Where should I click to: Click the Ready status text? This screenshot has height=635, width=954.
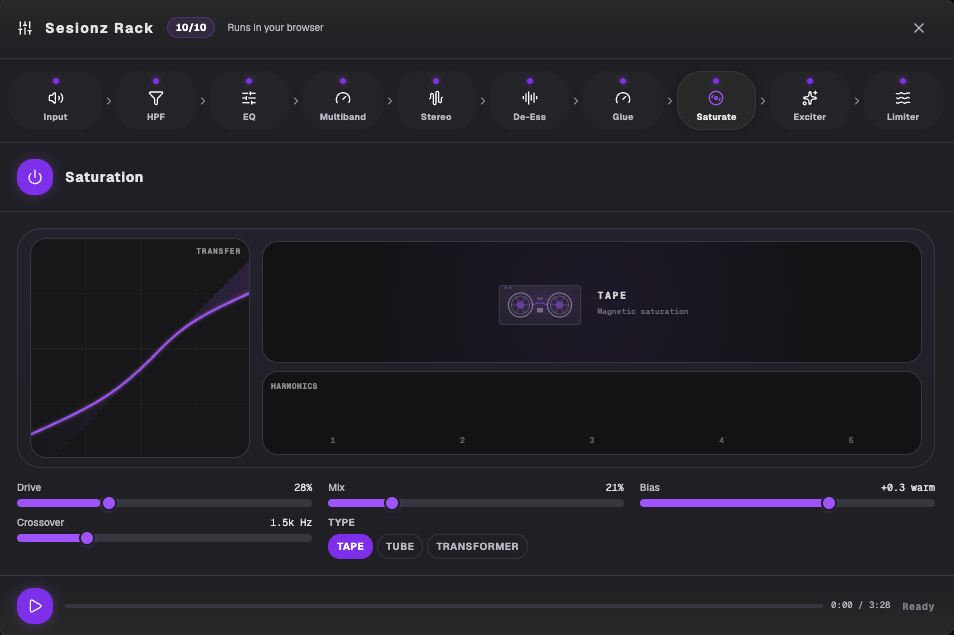(x=918, y=606)
